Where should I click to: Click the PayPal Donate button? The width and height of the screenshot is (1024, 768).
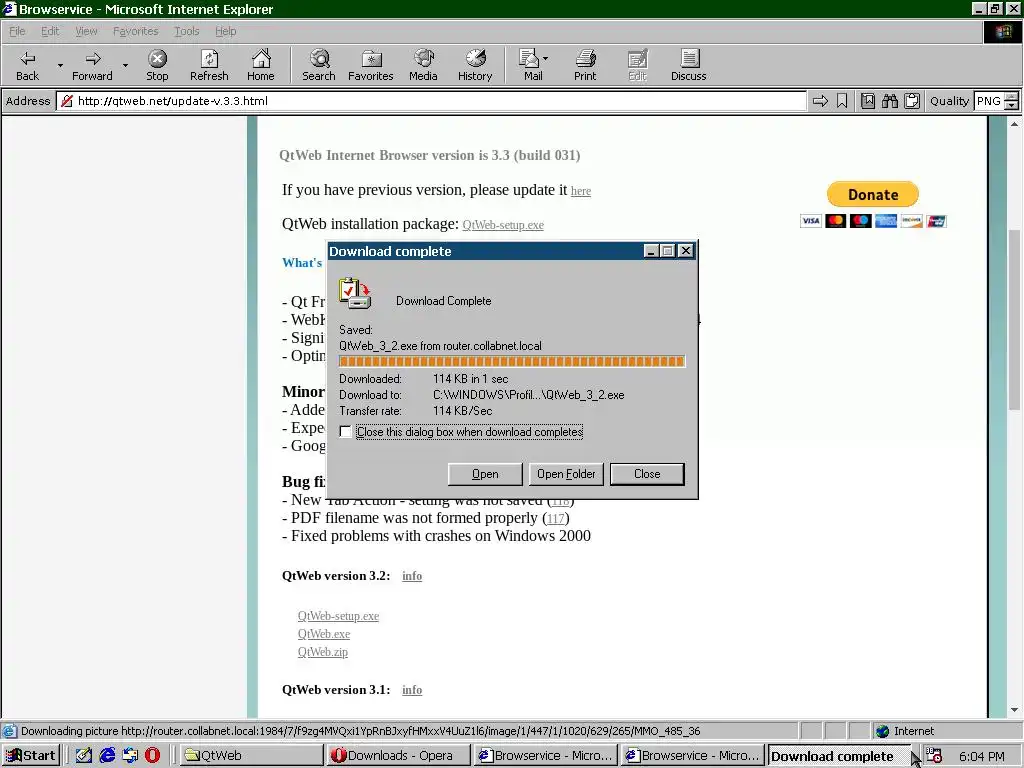click(872, 195)
